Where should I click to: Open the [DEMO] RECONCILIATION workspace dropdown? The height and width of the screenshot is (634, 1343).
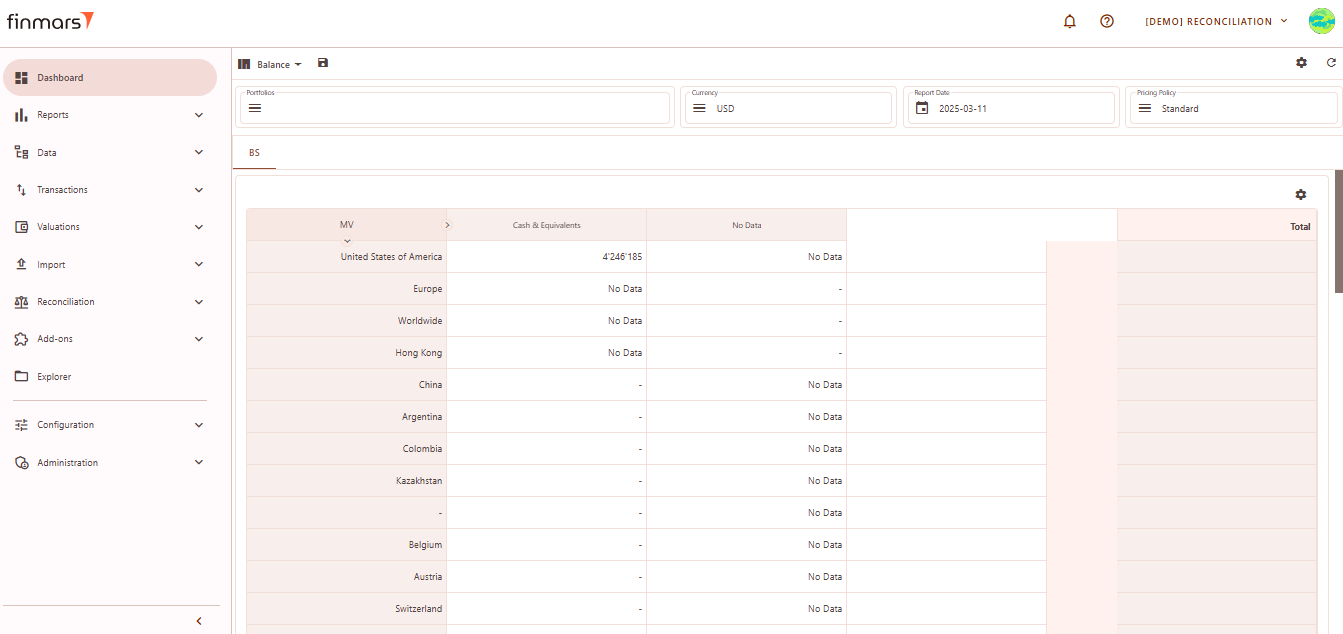point(1216,21)
